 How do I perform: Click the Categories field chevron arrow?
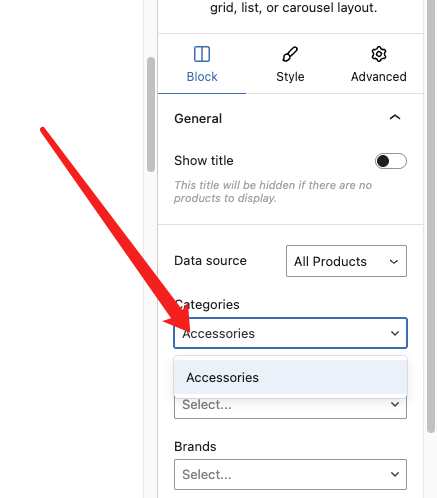[x=395, y=333]
